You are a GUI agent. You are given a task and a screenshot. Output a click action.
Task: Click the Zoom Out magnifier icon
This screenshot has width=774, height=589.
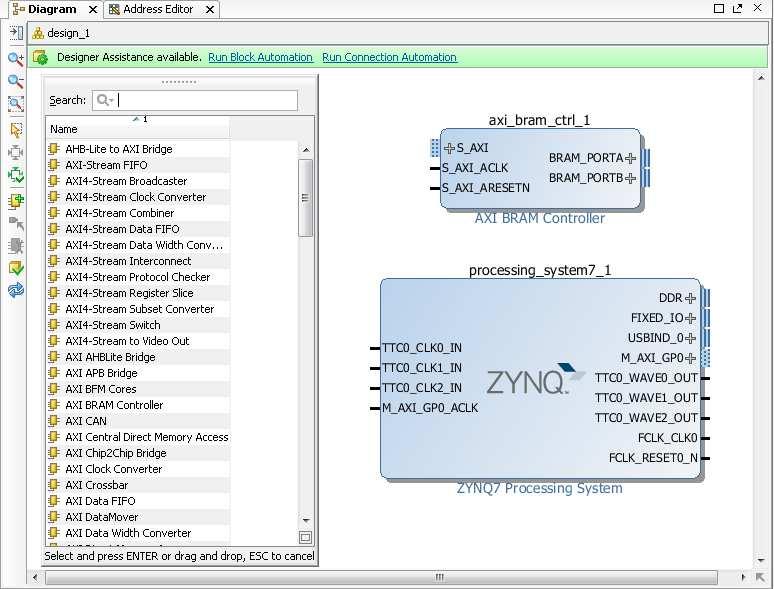tap(16, 81)
